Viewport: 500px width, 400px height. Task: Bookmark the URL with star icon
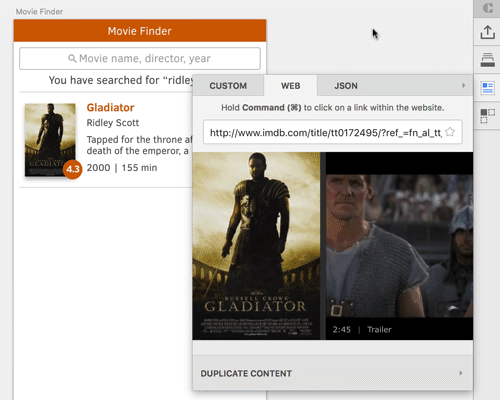pos(450,132)
